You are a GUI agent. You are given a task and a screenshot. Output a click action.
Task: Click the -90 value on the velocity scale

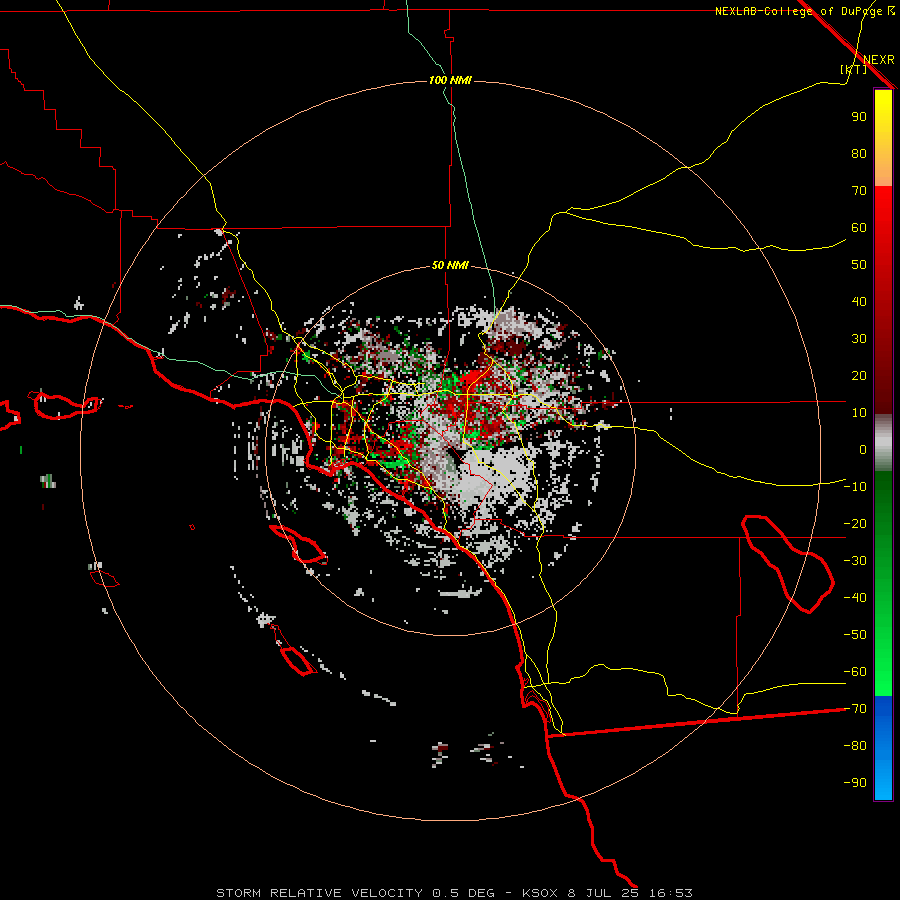tap(855, 783)
